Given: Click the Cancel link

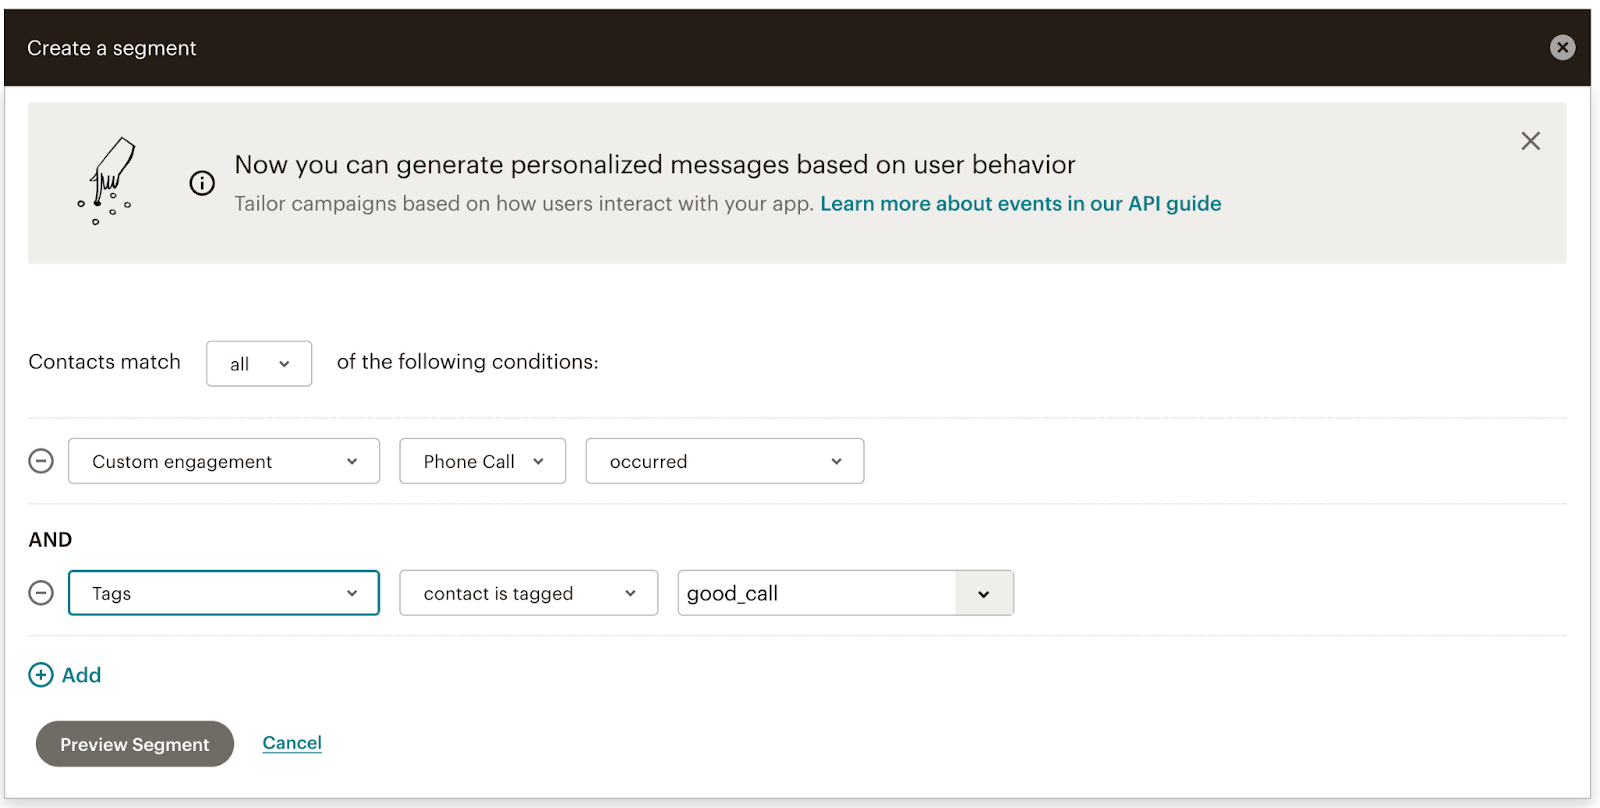Looking at the screenshot, I should pyautogui.click(x=292, y=743).
